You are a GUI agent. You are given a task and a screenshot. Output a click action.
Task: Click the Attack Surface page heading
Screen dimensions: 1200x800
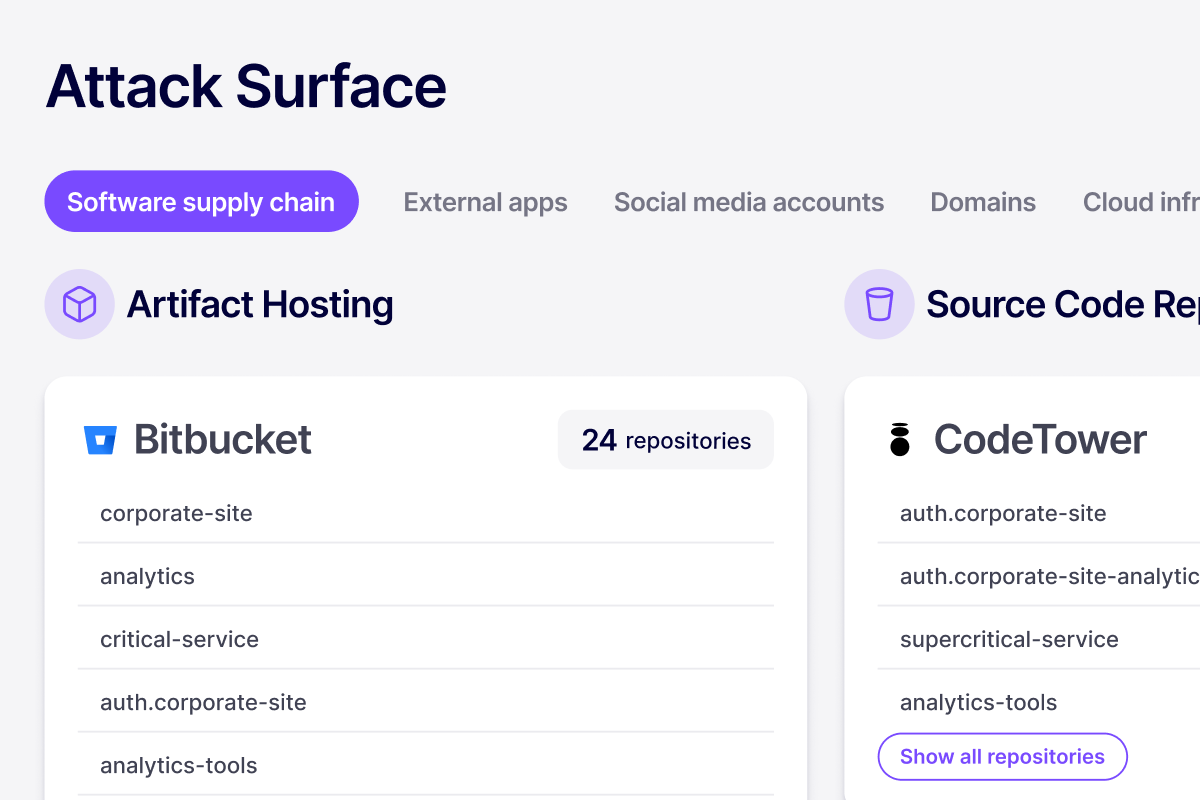246,88
